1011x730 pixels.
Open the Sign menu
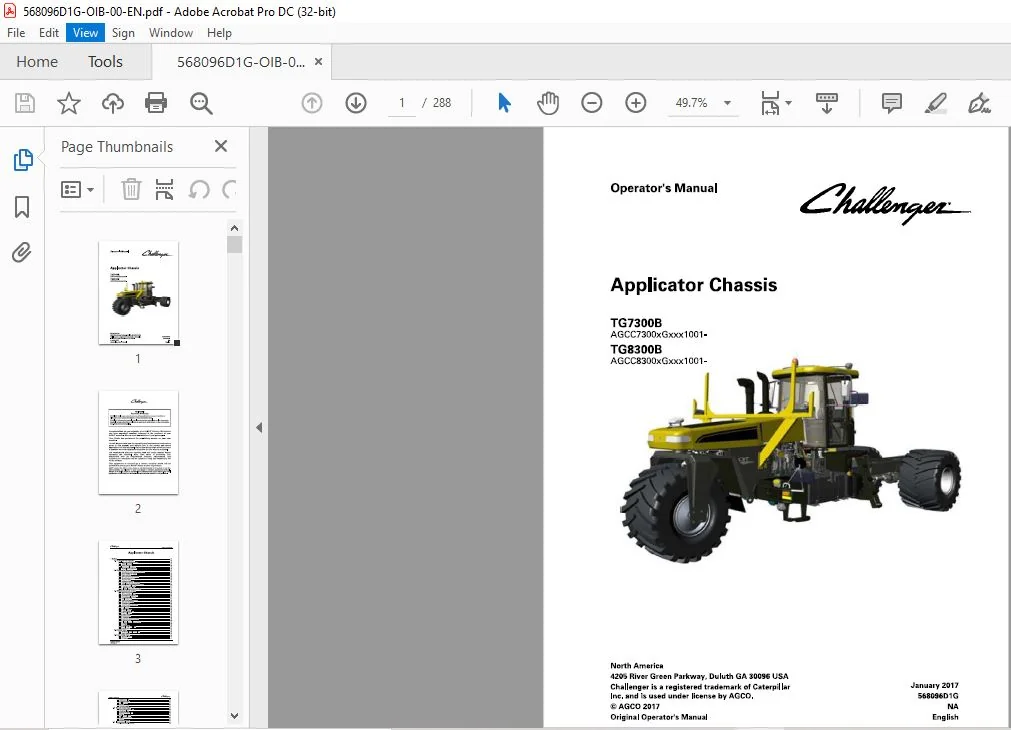click(123, 33)
